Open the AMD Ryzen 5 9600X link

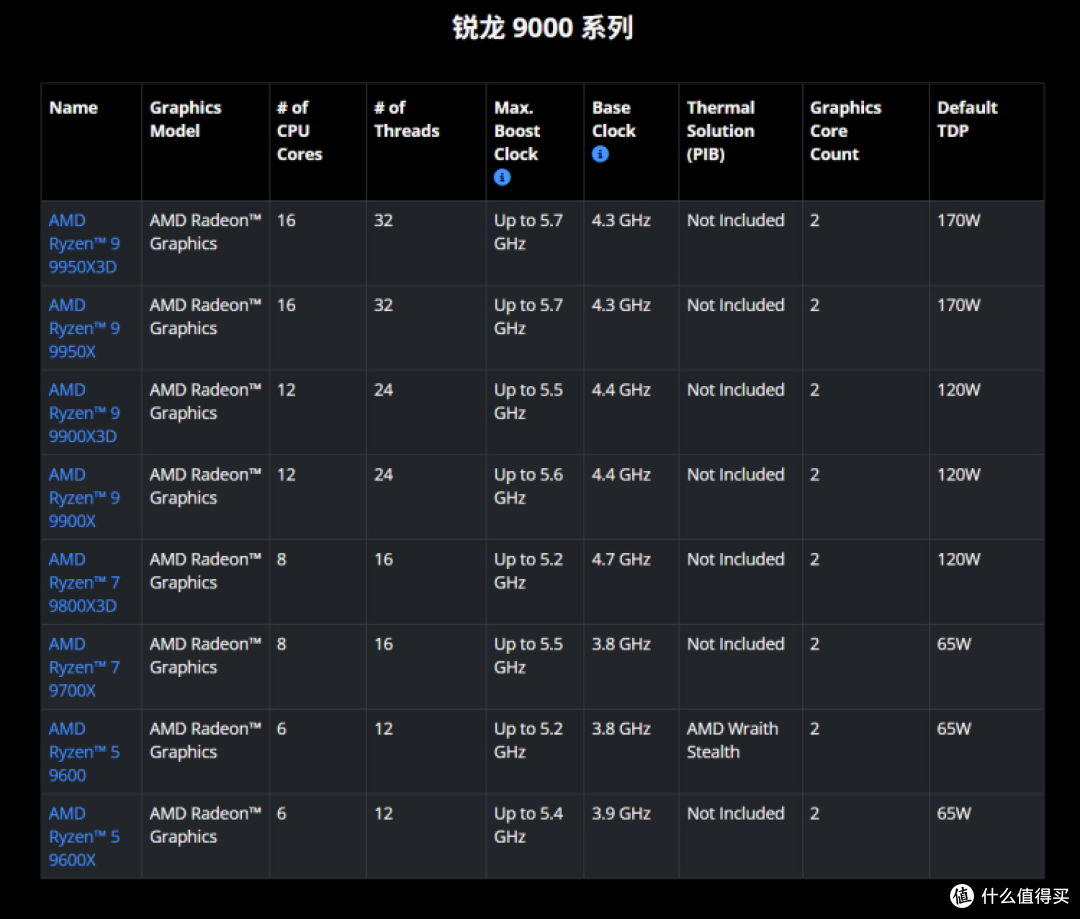pos(84,836)
